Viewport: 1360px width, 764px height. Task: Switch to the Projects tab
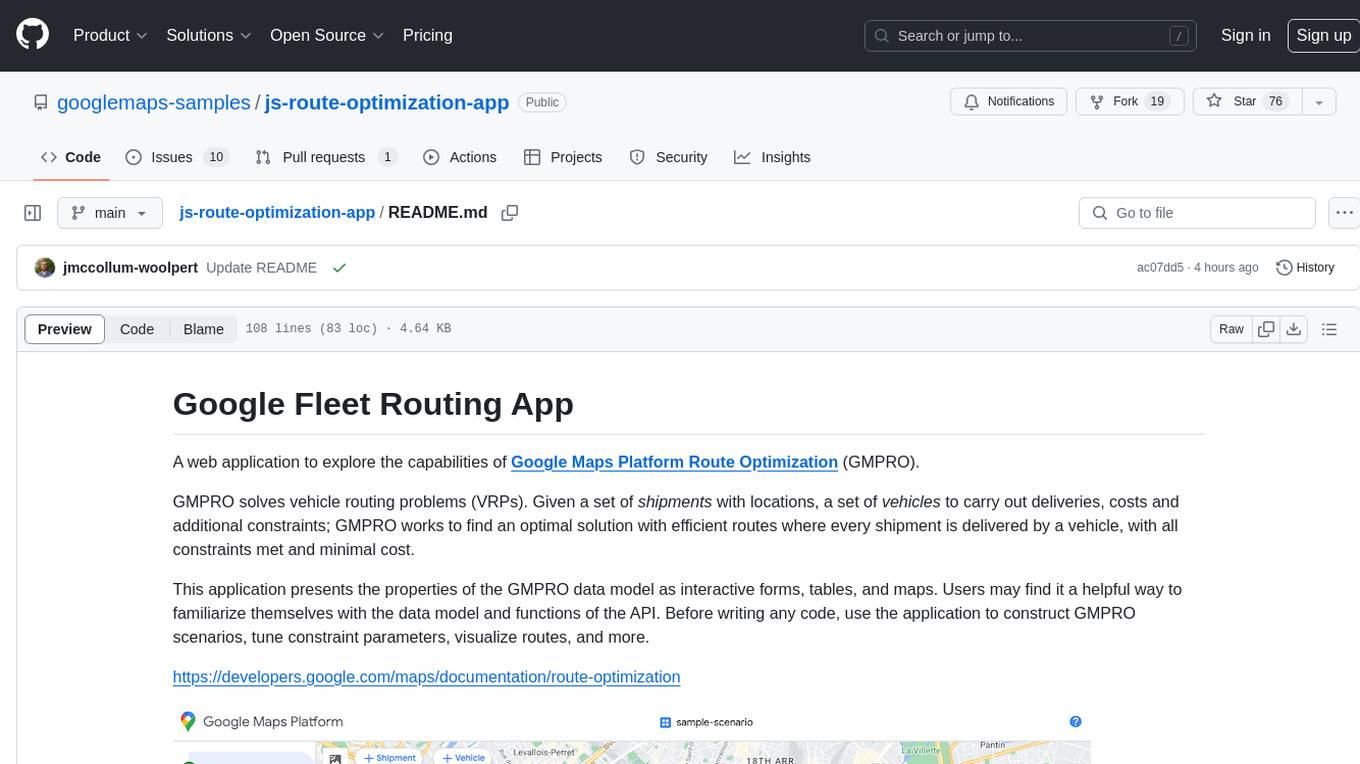(562, 157)
